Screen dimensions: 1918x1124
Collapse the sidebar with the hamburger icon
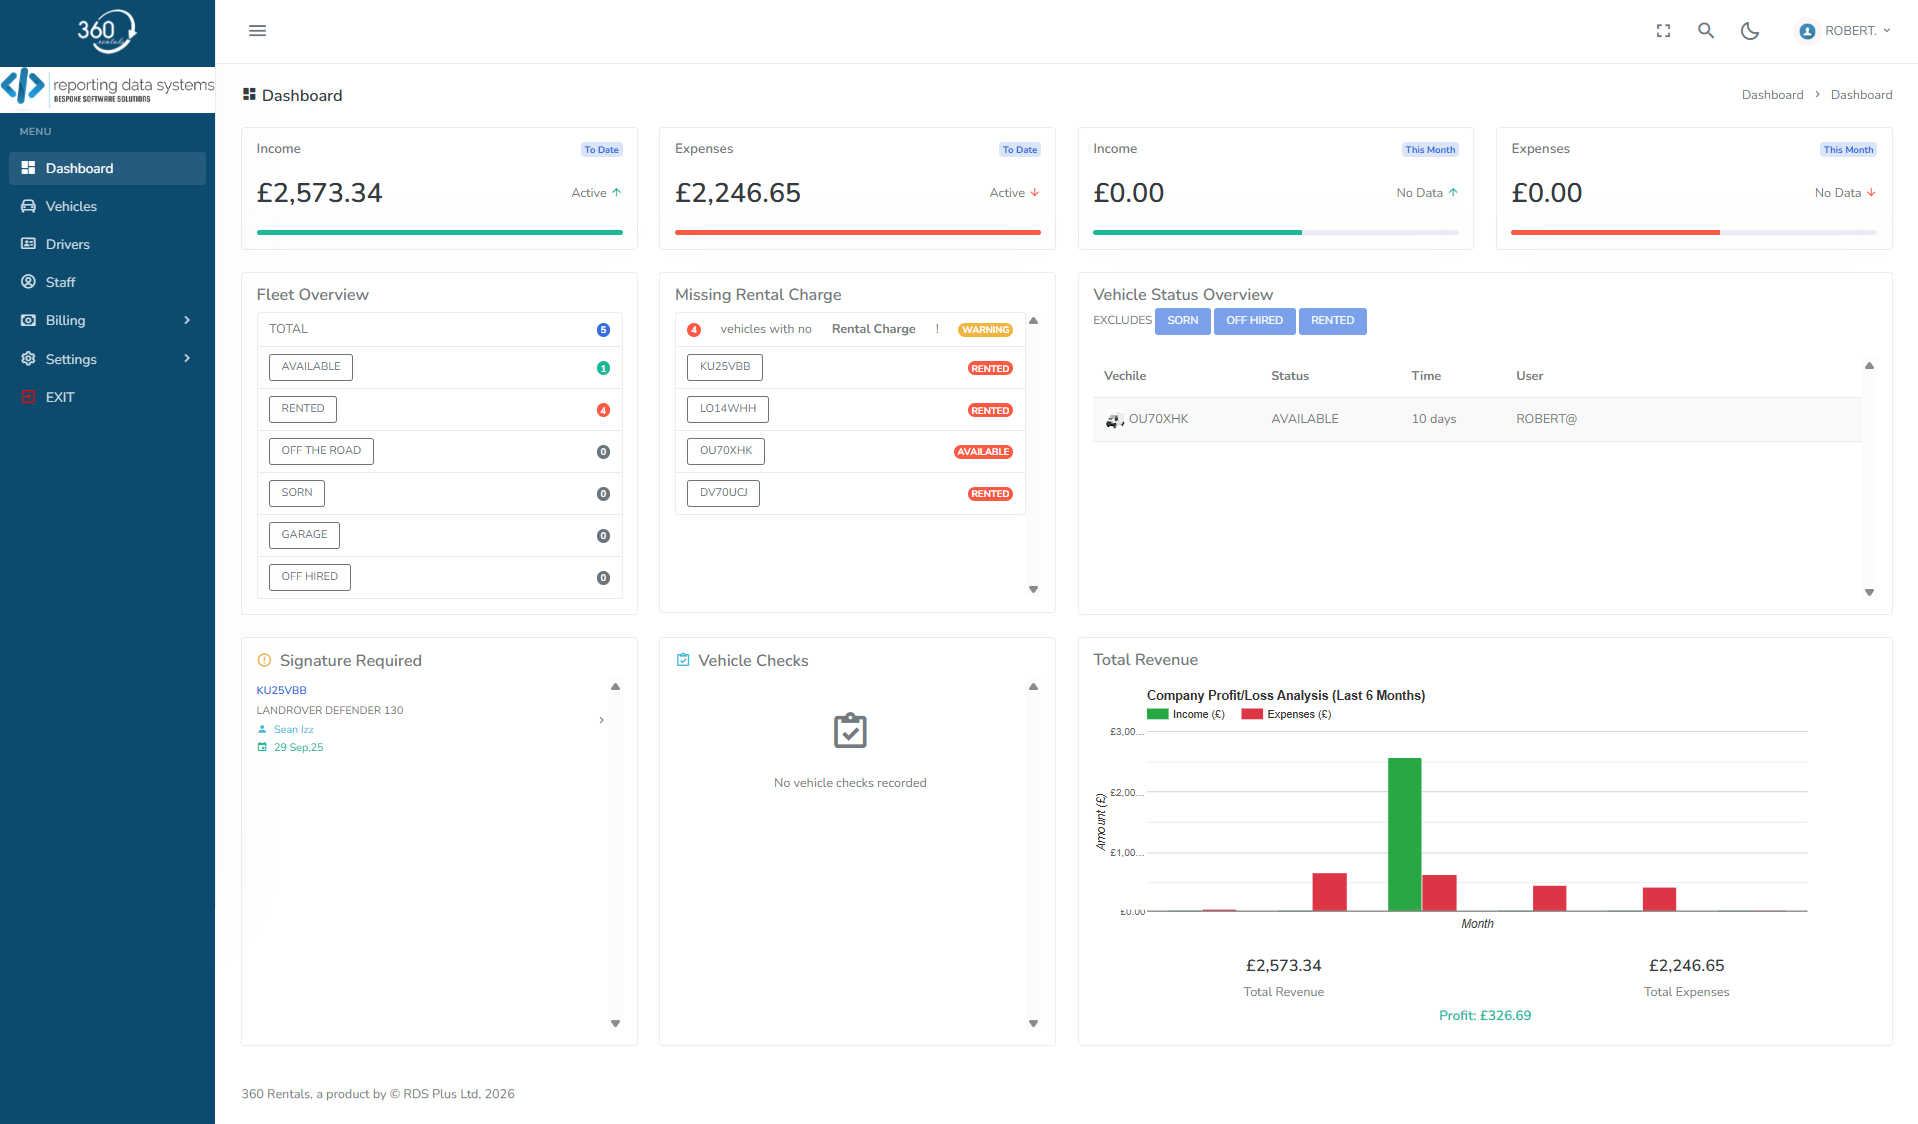257,30
